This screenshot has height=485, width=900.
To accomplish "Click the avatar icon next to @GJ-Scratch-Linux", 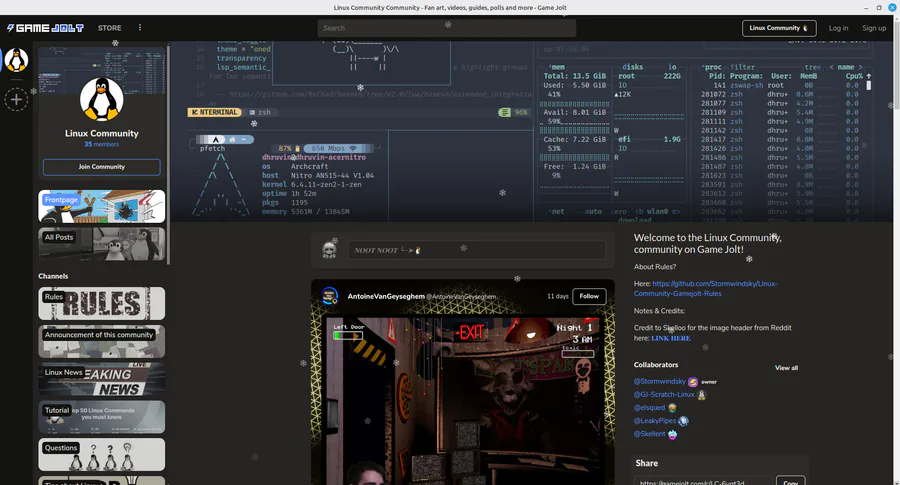I will pyautogui.click(x=701, y=395).
